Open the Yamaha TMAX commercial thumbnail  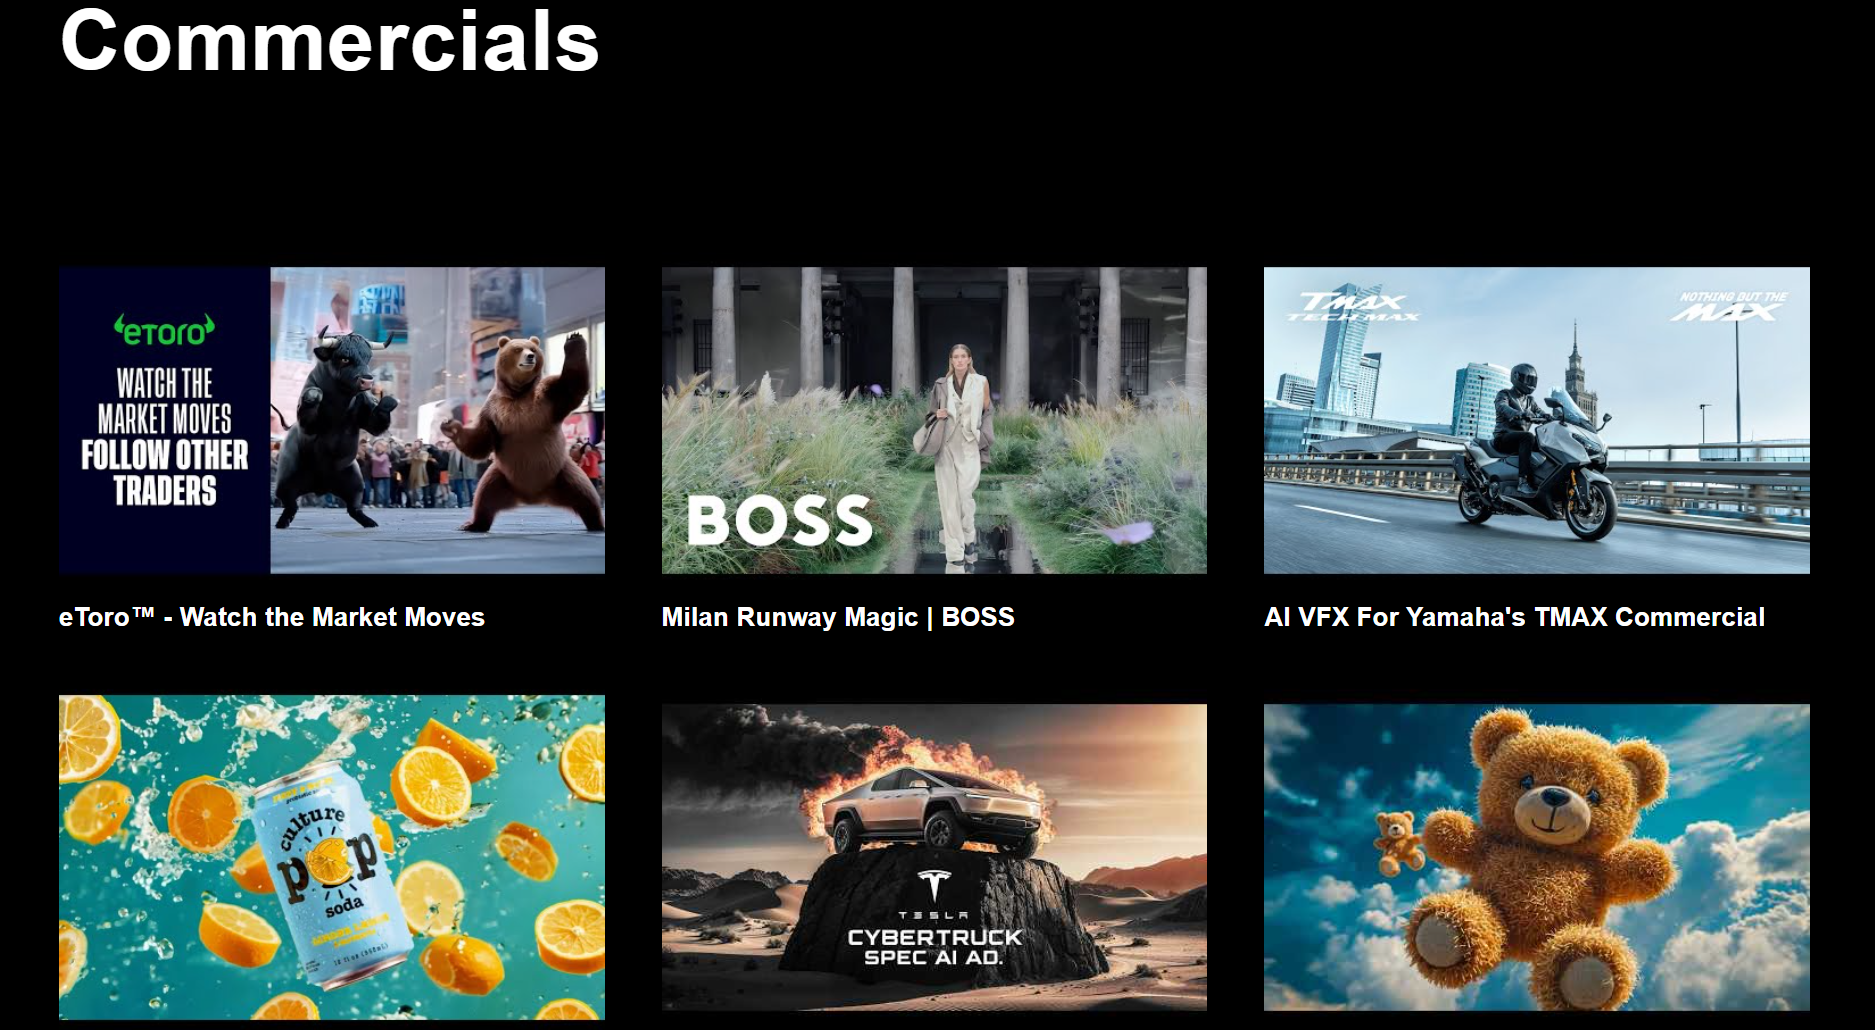(1537, 420)
